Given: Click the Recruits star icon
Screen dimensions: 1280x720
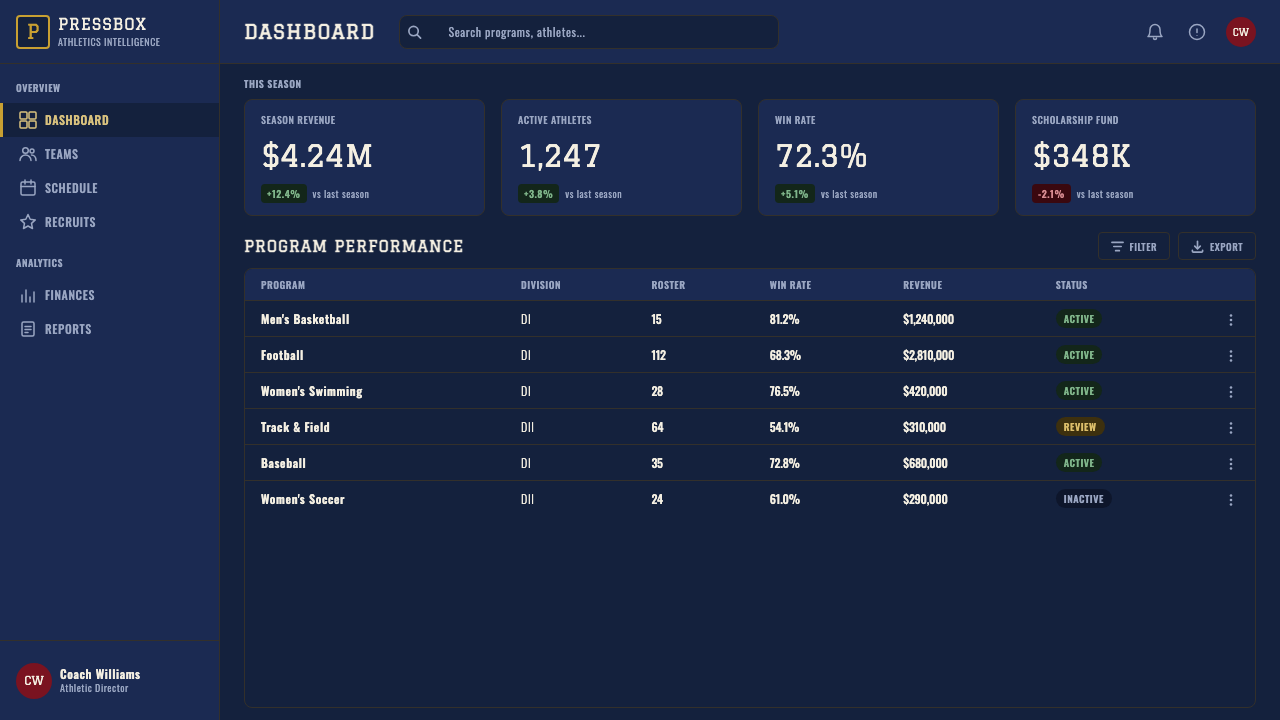Looking at the screenshot, I should 28,222.
